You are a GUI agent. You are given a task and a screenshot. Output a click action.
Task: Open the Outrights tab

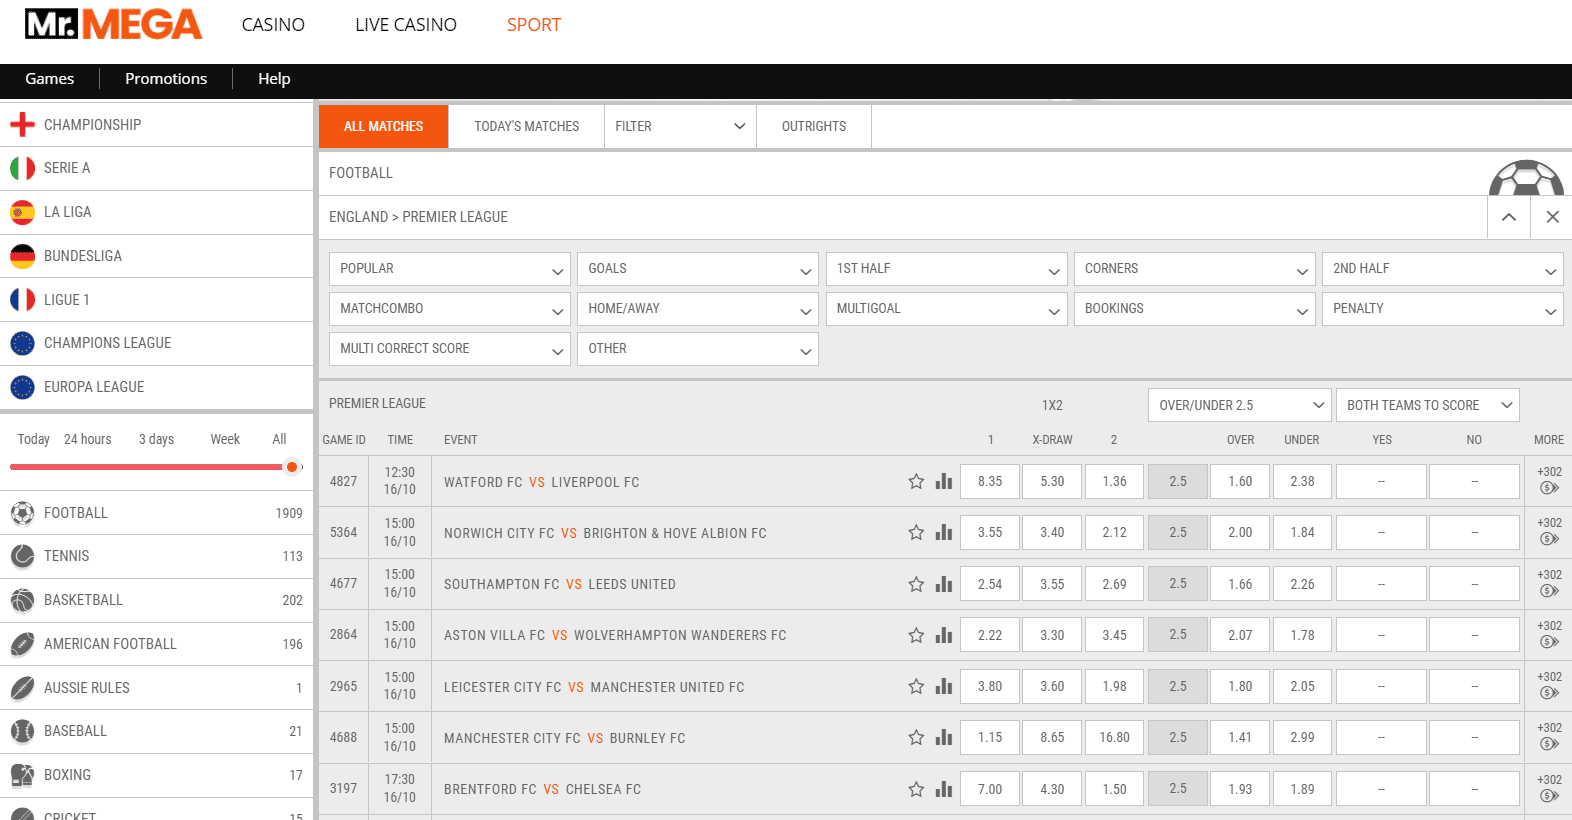click(x=813, y=126)
